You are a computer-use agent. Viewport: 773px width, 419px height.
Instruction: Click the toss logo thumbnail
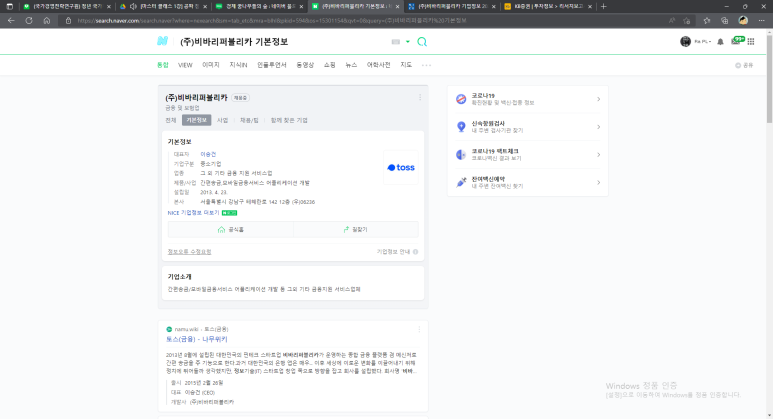[x=401, y=168]
